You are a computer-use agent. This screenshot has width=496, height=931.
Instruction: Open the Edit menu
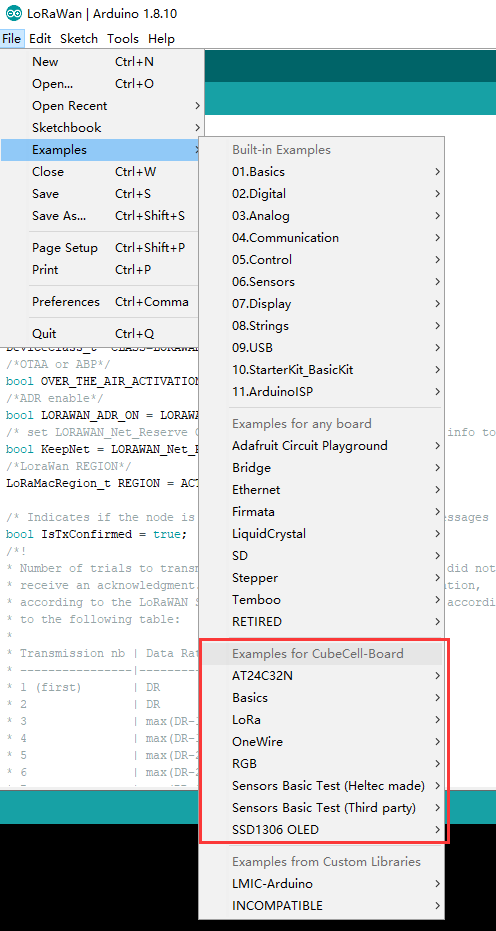point(40,39)
